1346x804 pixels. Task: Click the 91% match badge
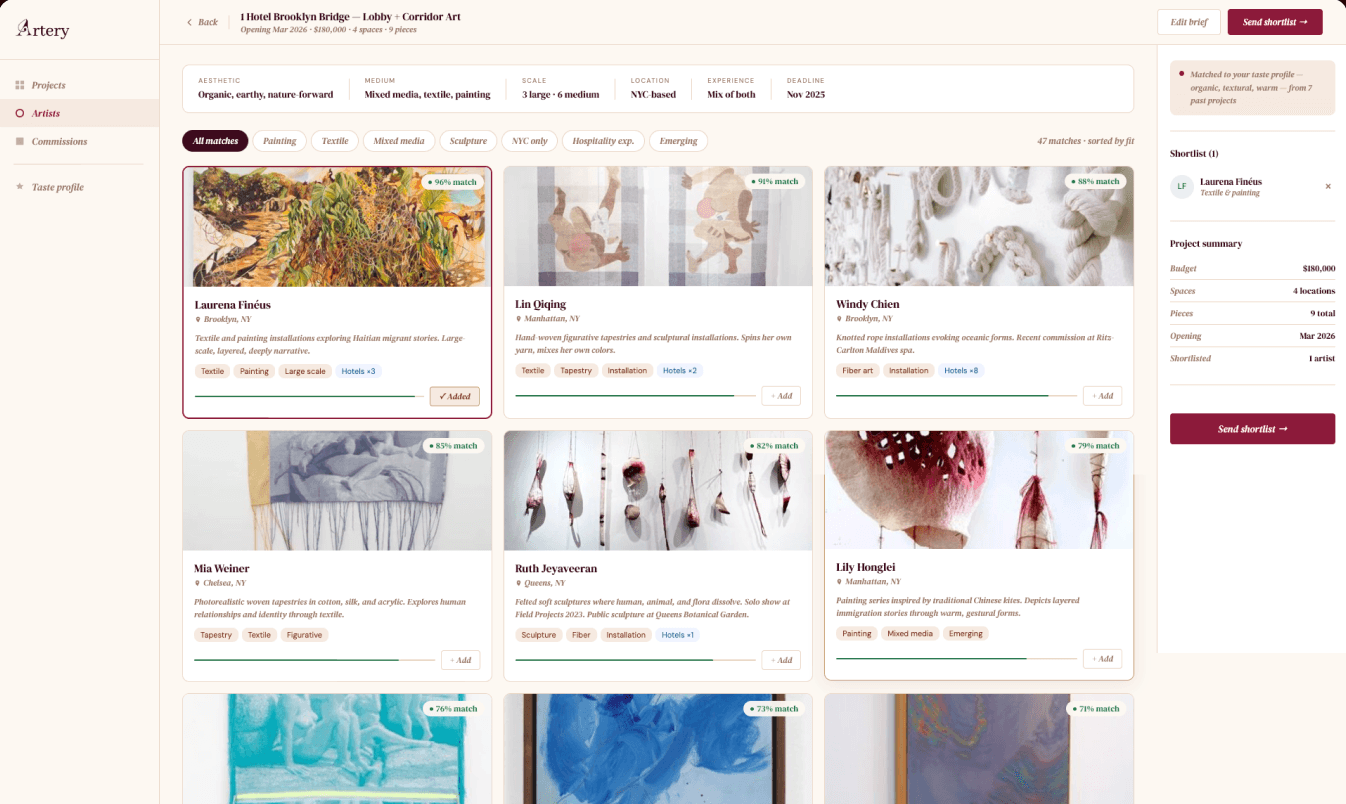click(x=774, y=182)
